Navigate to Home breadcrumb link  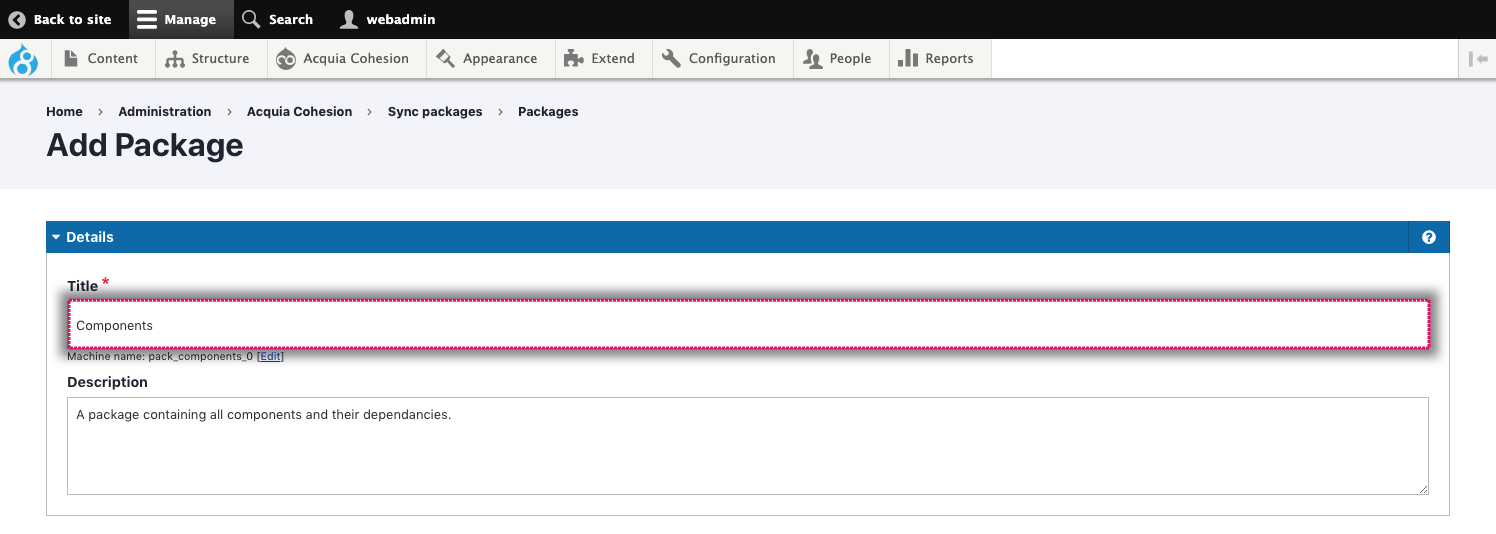click(64, 112)
